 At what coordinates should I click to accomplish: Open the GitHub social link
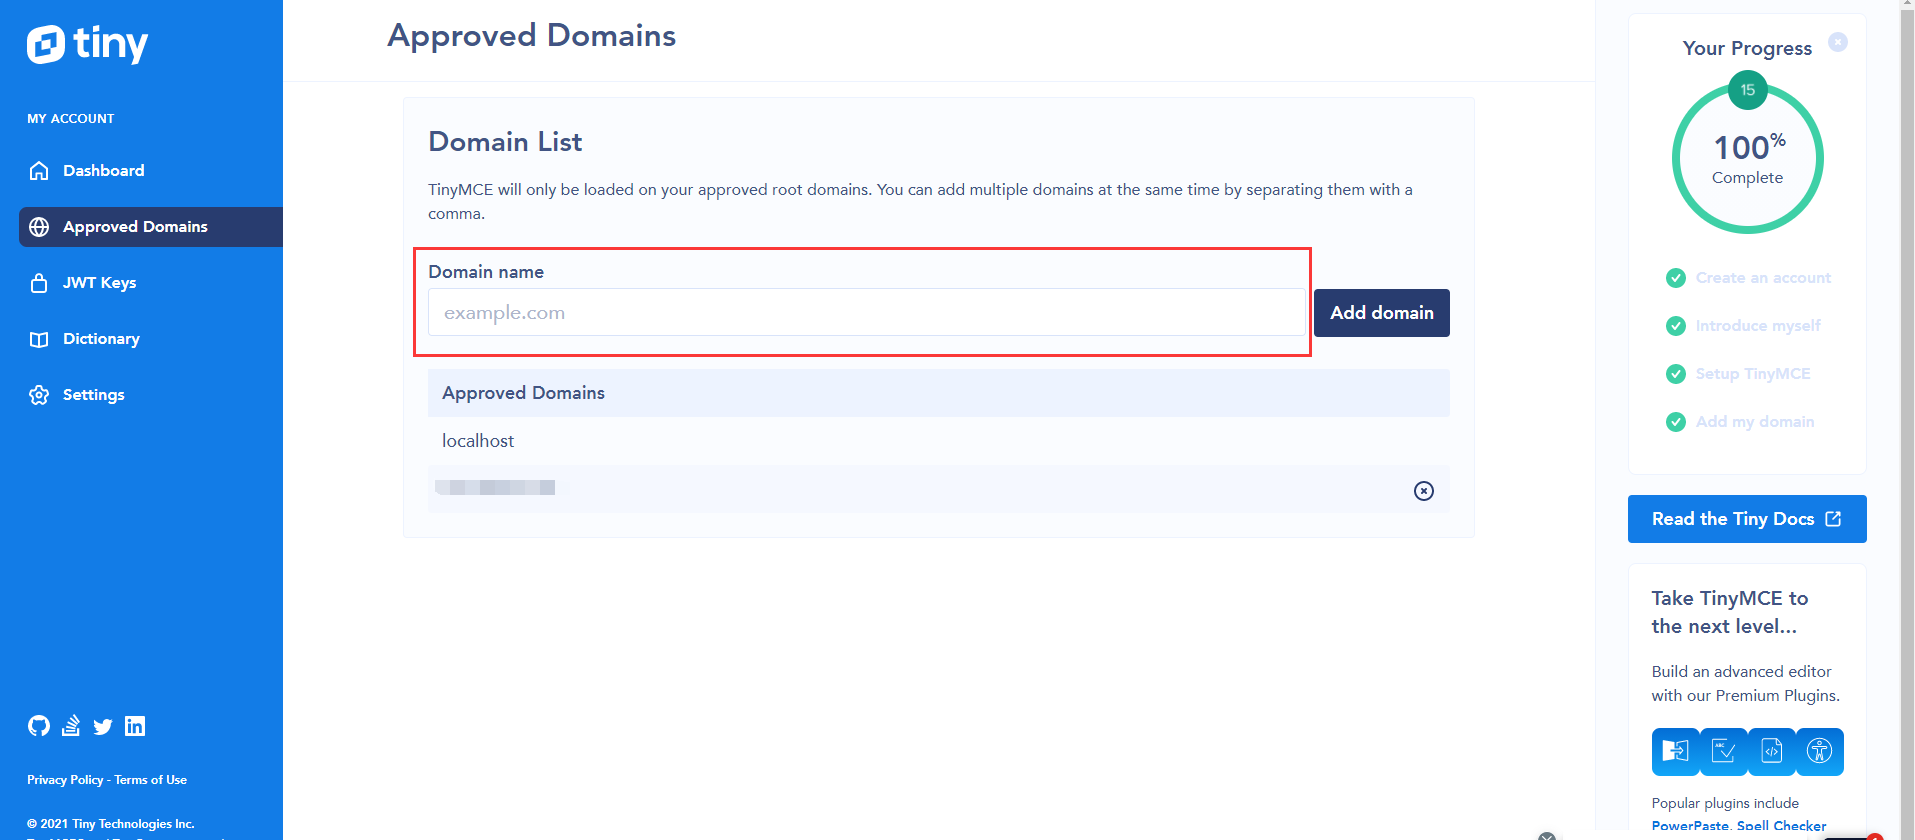[x=39, y=726]
